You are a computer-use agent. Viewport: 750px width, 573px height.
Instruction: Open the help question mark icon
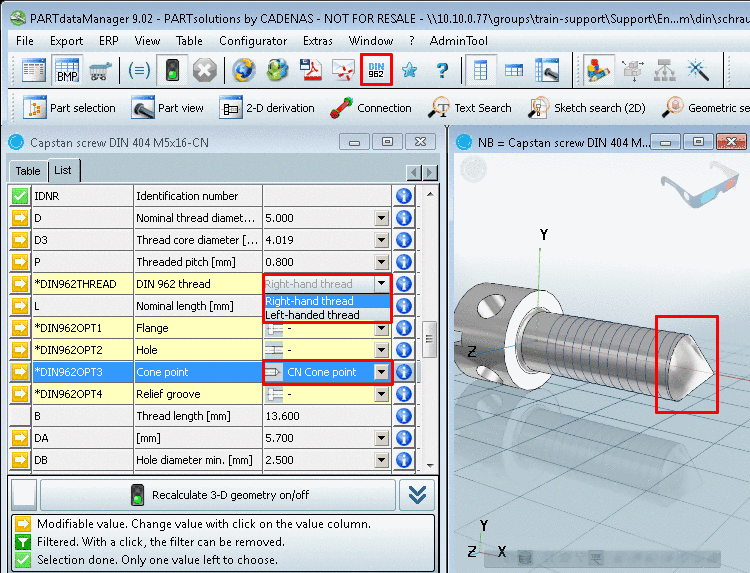pos(442,70)
